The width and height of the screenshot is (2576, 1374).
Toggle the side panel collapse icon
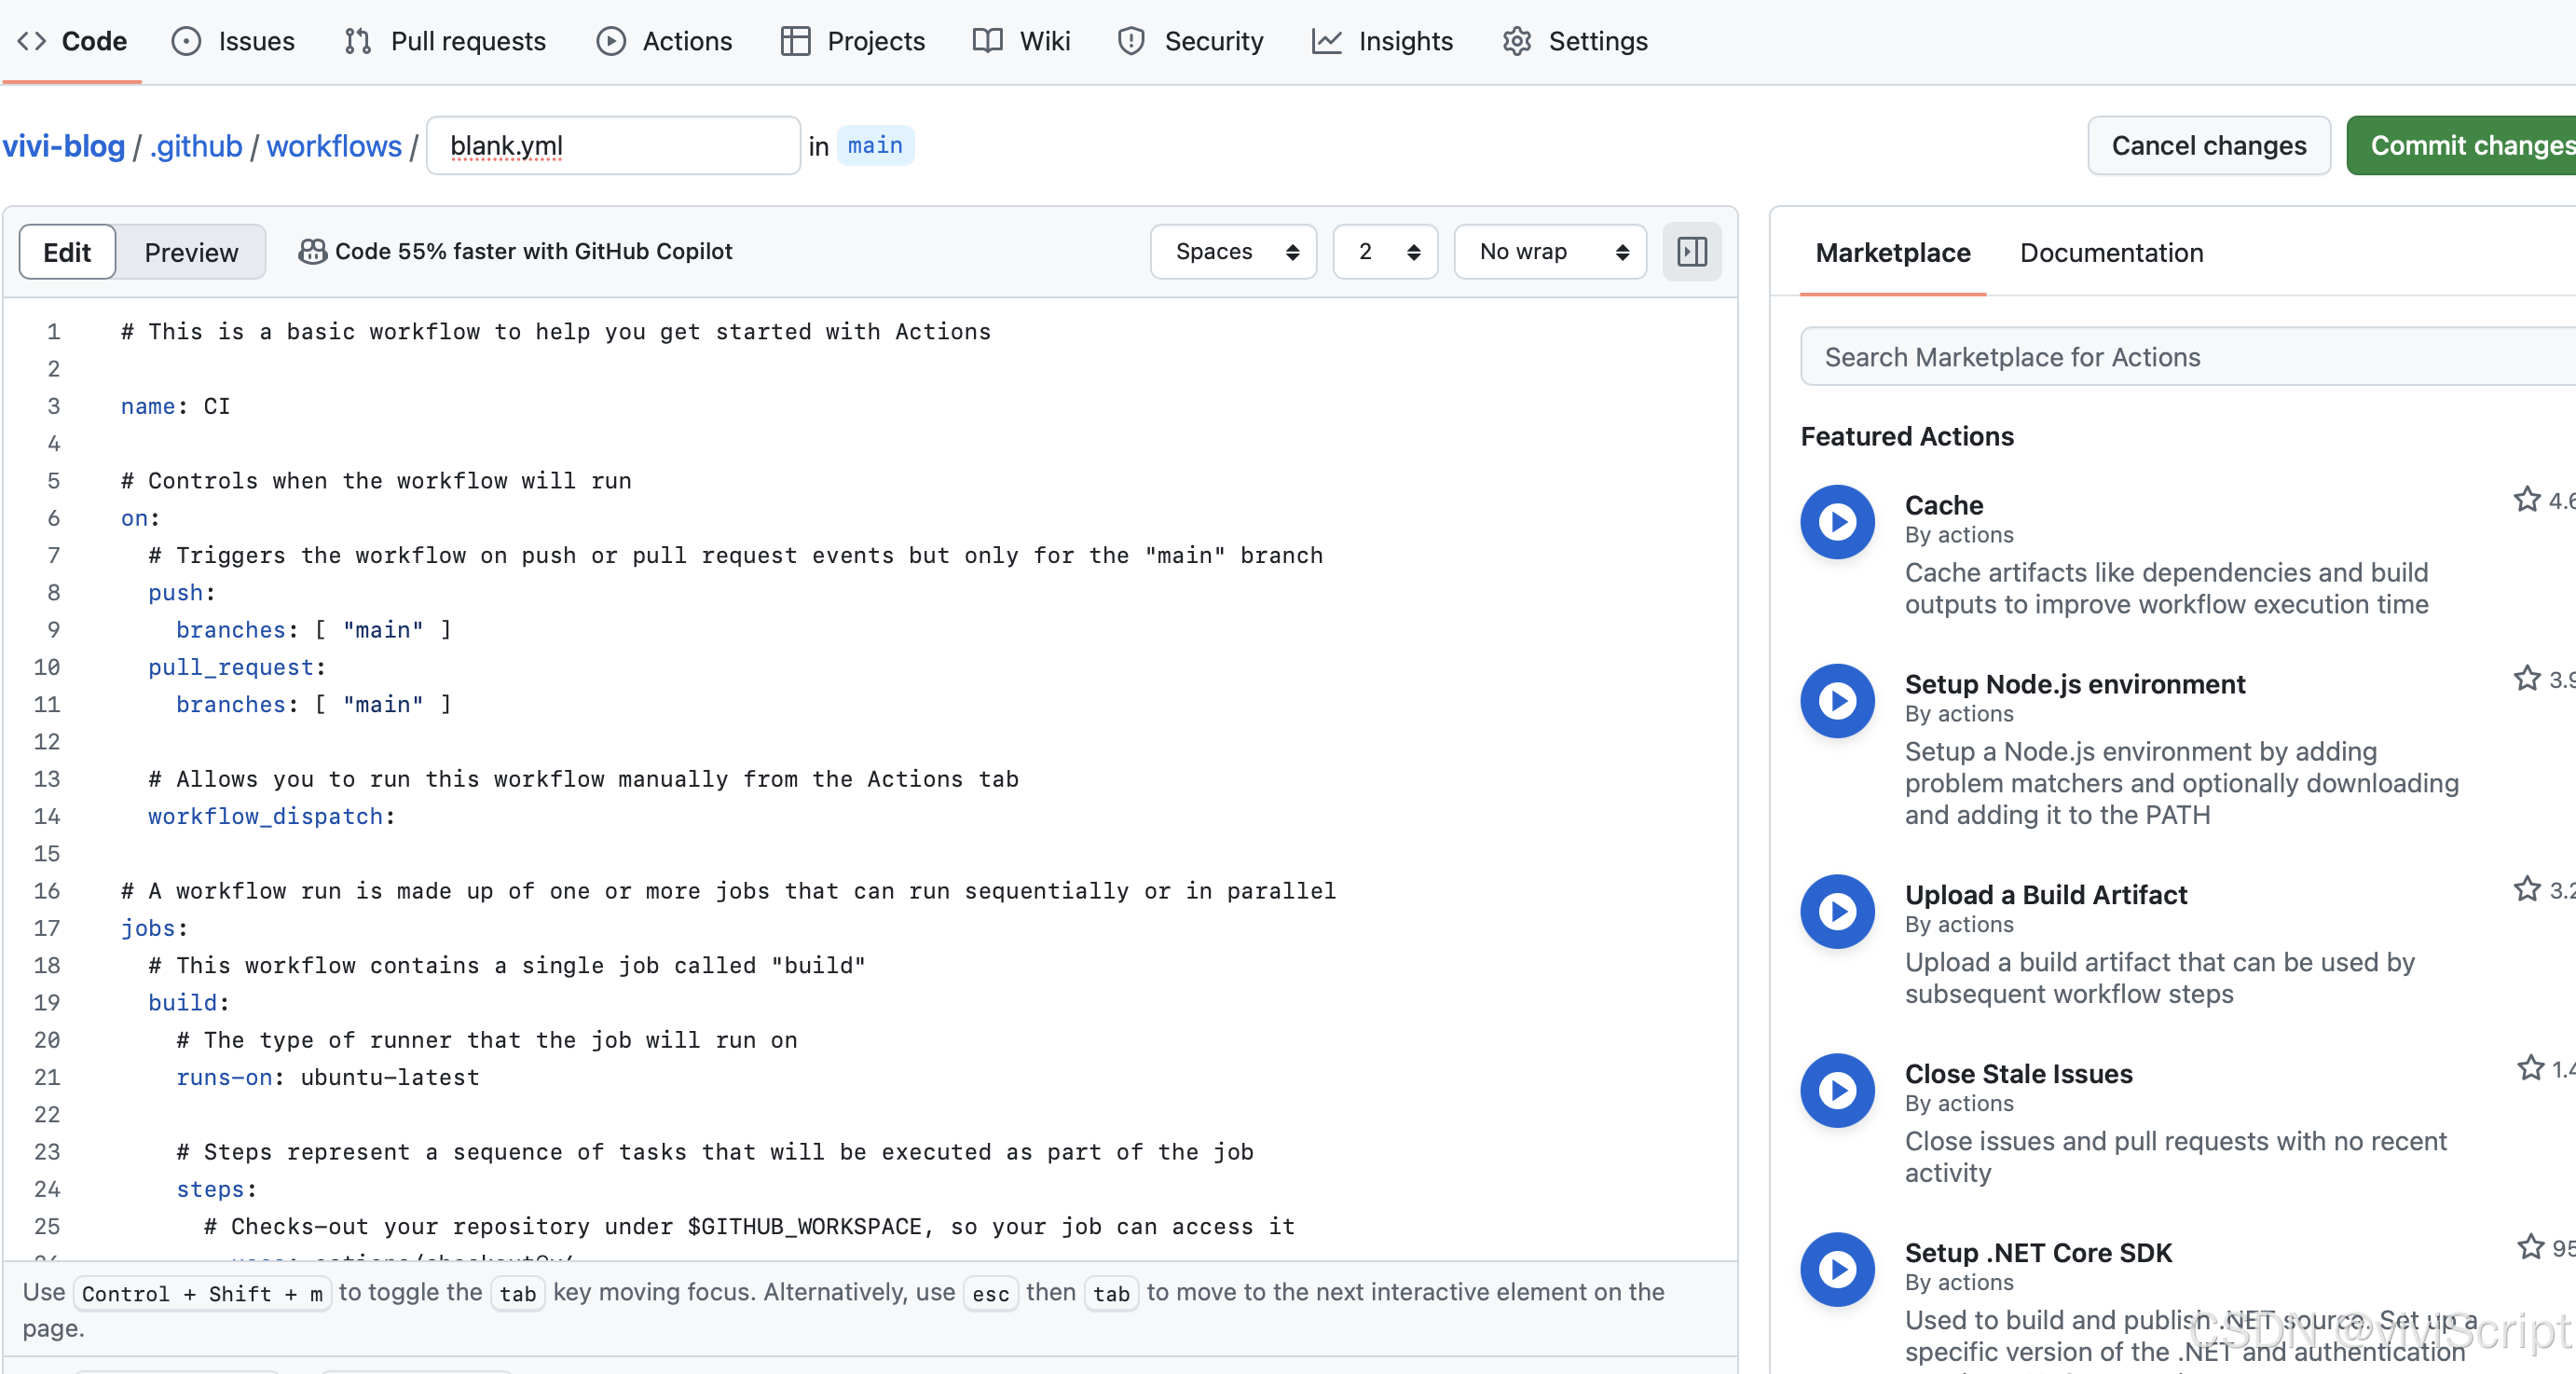[1692, 252]
